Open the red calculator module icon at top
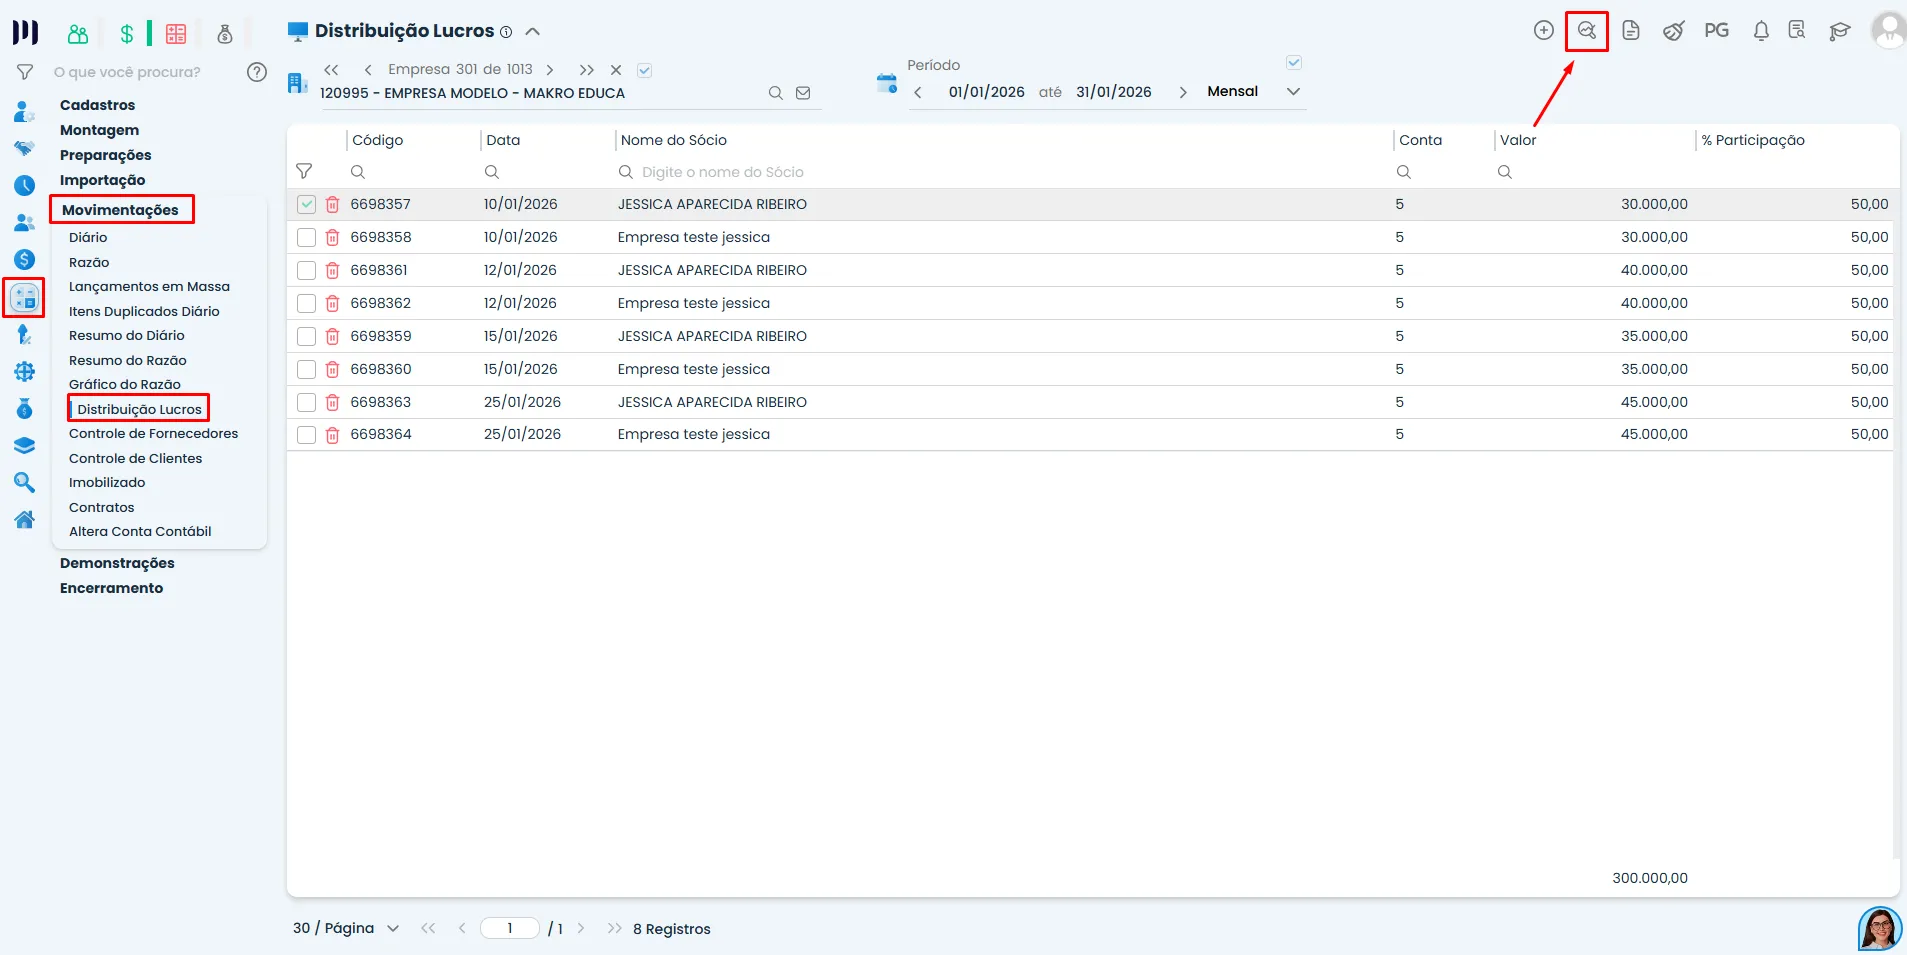The image size is (1907, 955). [176, 33]
